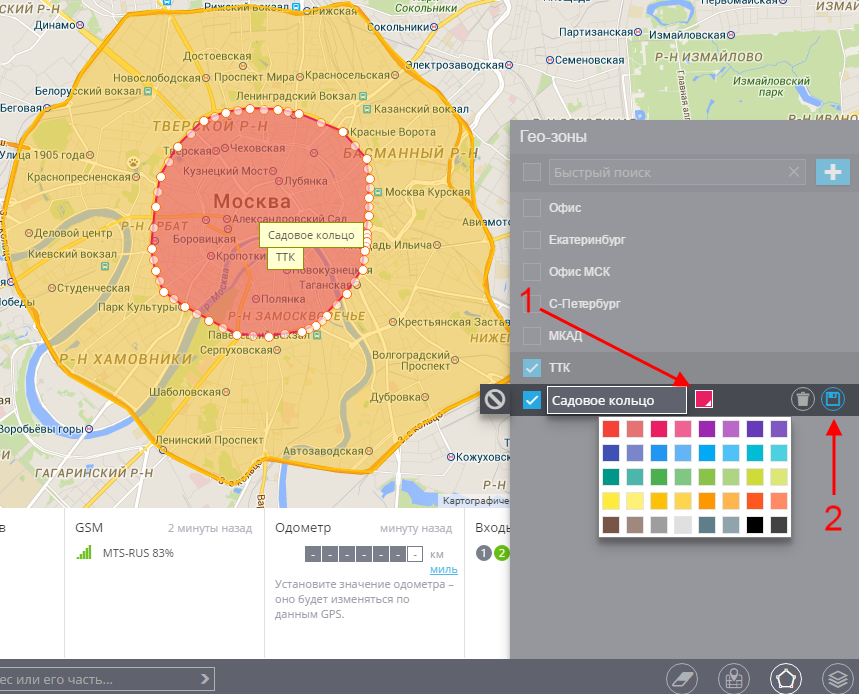The width and height of the screenshot is (859, 694).
Task: Check the МКАД geo-zone checkbox
Action: [531, 335]
